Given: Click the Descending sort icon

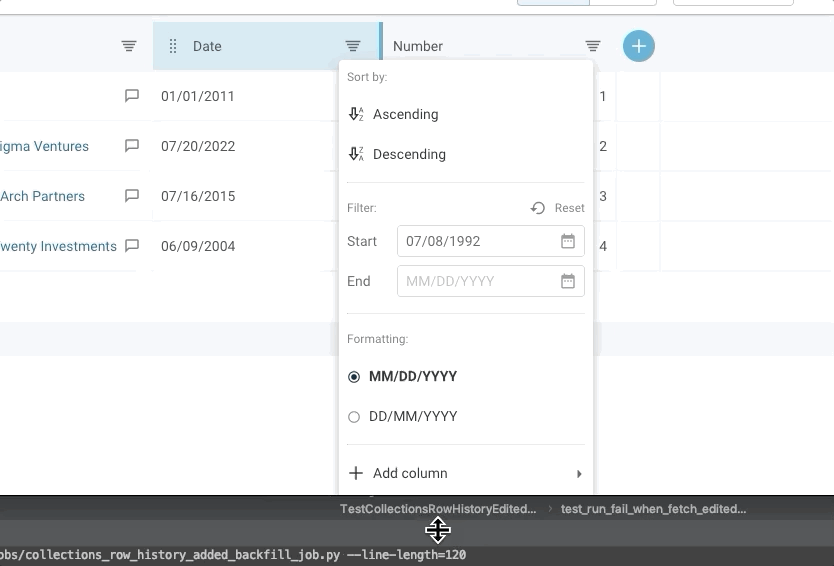Looking at the screenshot, I should 356,154.
